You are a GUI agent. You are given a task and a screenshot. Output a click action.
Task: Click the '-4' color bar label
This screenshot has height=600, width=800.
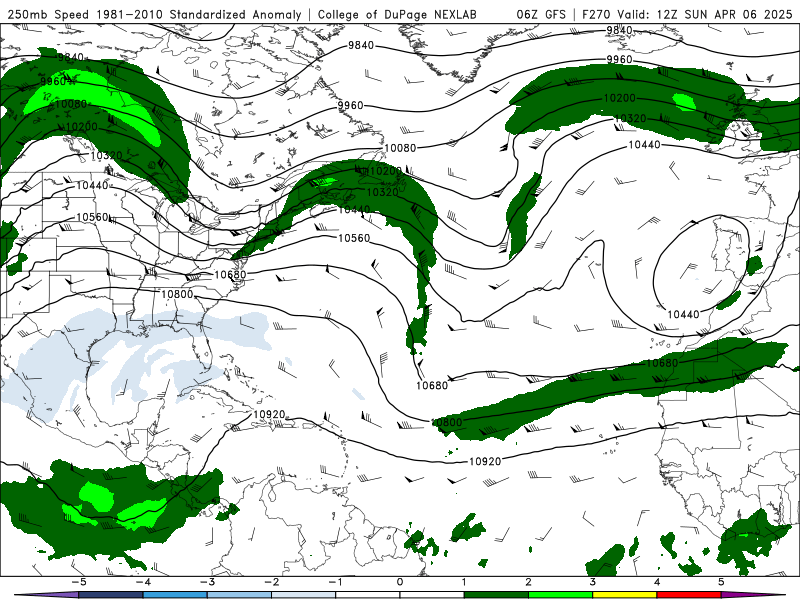(x=143, y=582)
